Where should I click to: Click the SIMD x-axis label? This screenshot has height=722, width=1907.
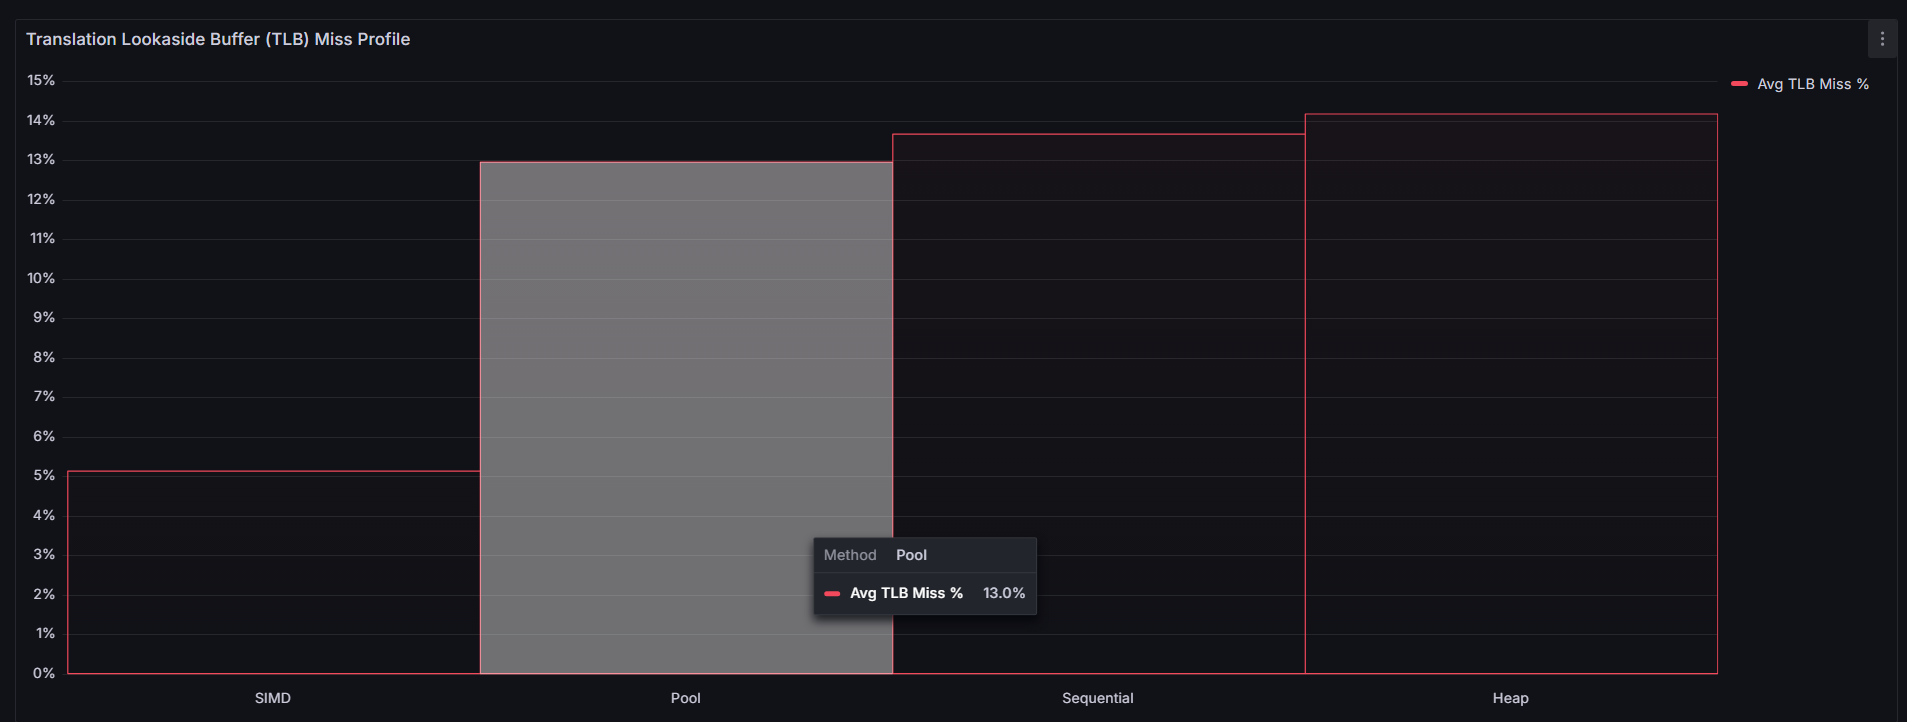tap(273, 698)
